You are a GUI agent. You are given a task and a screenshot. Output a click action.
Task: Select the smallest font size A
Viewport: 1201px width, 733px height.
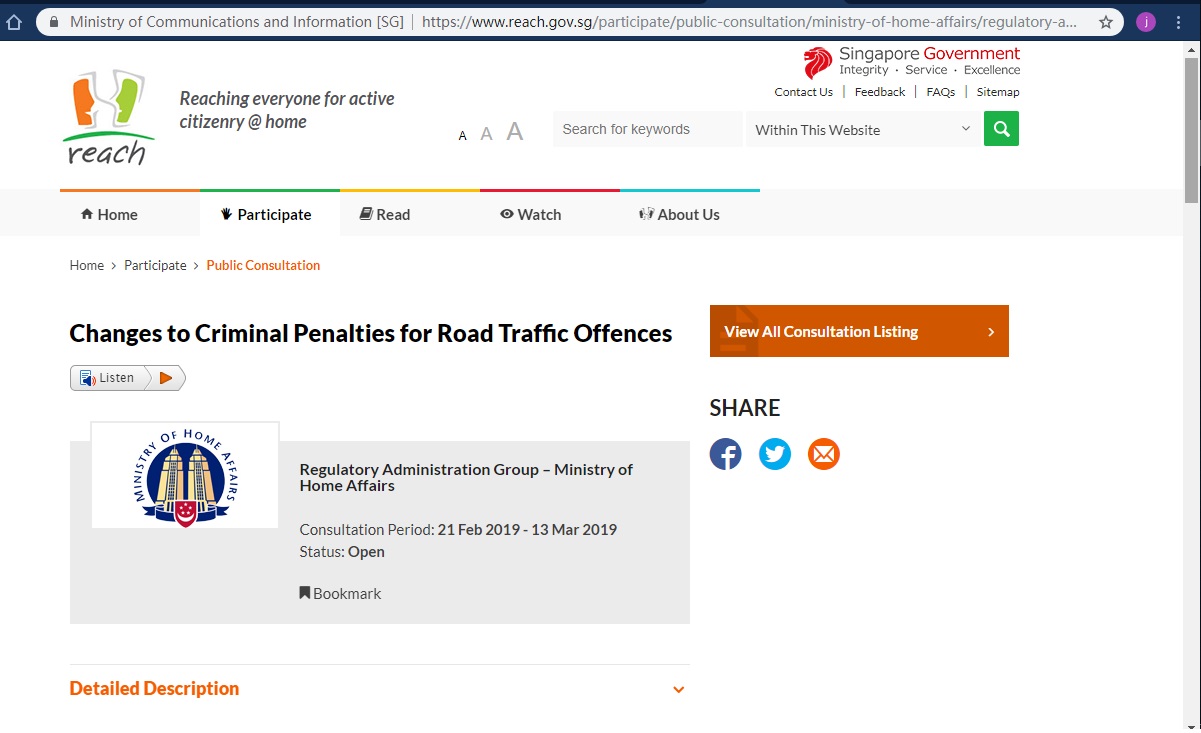tap(463, 136)
